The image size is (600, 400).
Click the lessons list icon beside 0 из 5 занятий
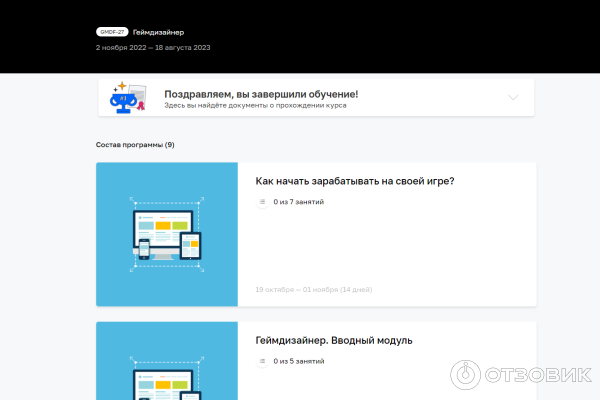[263, 361]
